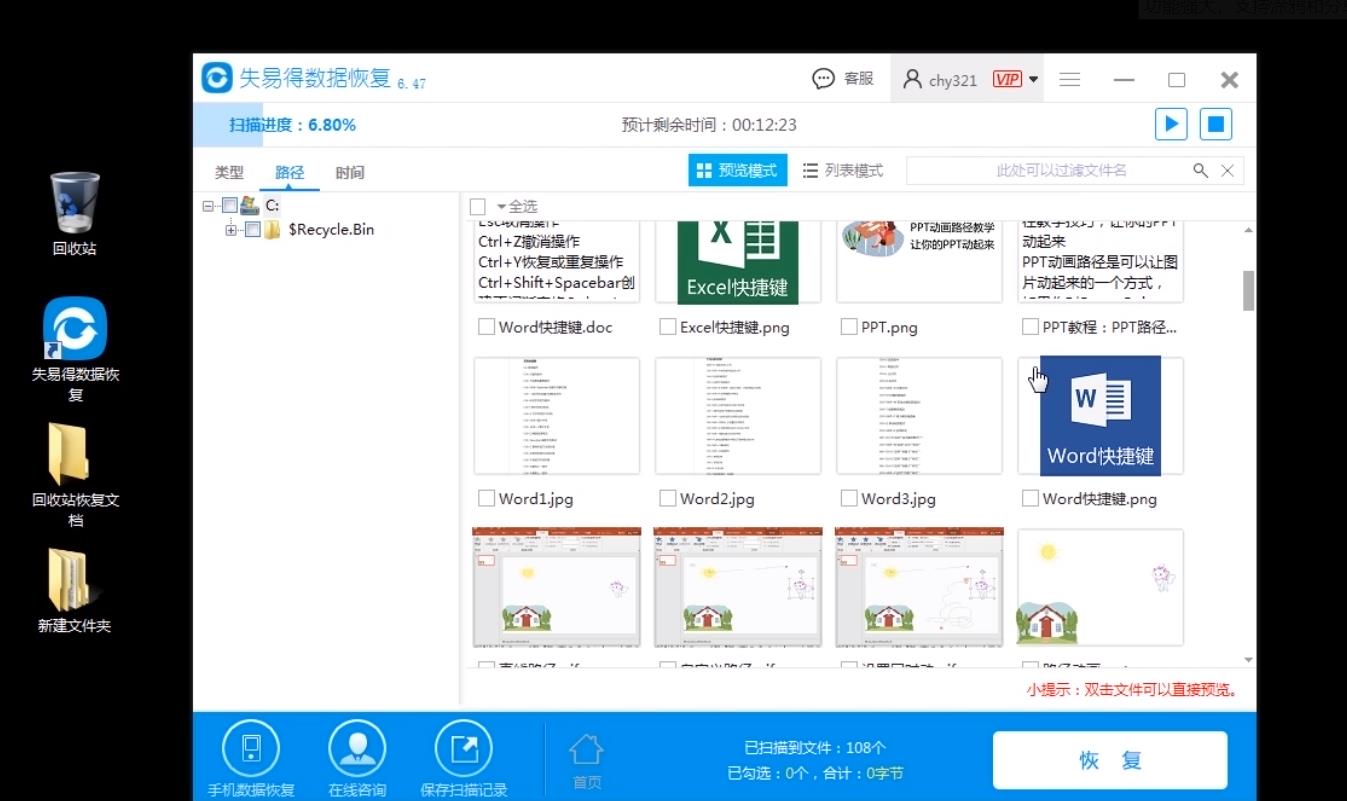Open 客服 customer service chat
This screenshot has height=801, width=1347.
(x=843, y=79)
